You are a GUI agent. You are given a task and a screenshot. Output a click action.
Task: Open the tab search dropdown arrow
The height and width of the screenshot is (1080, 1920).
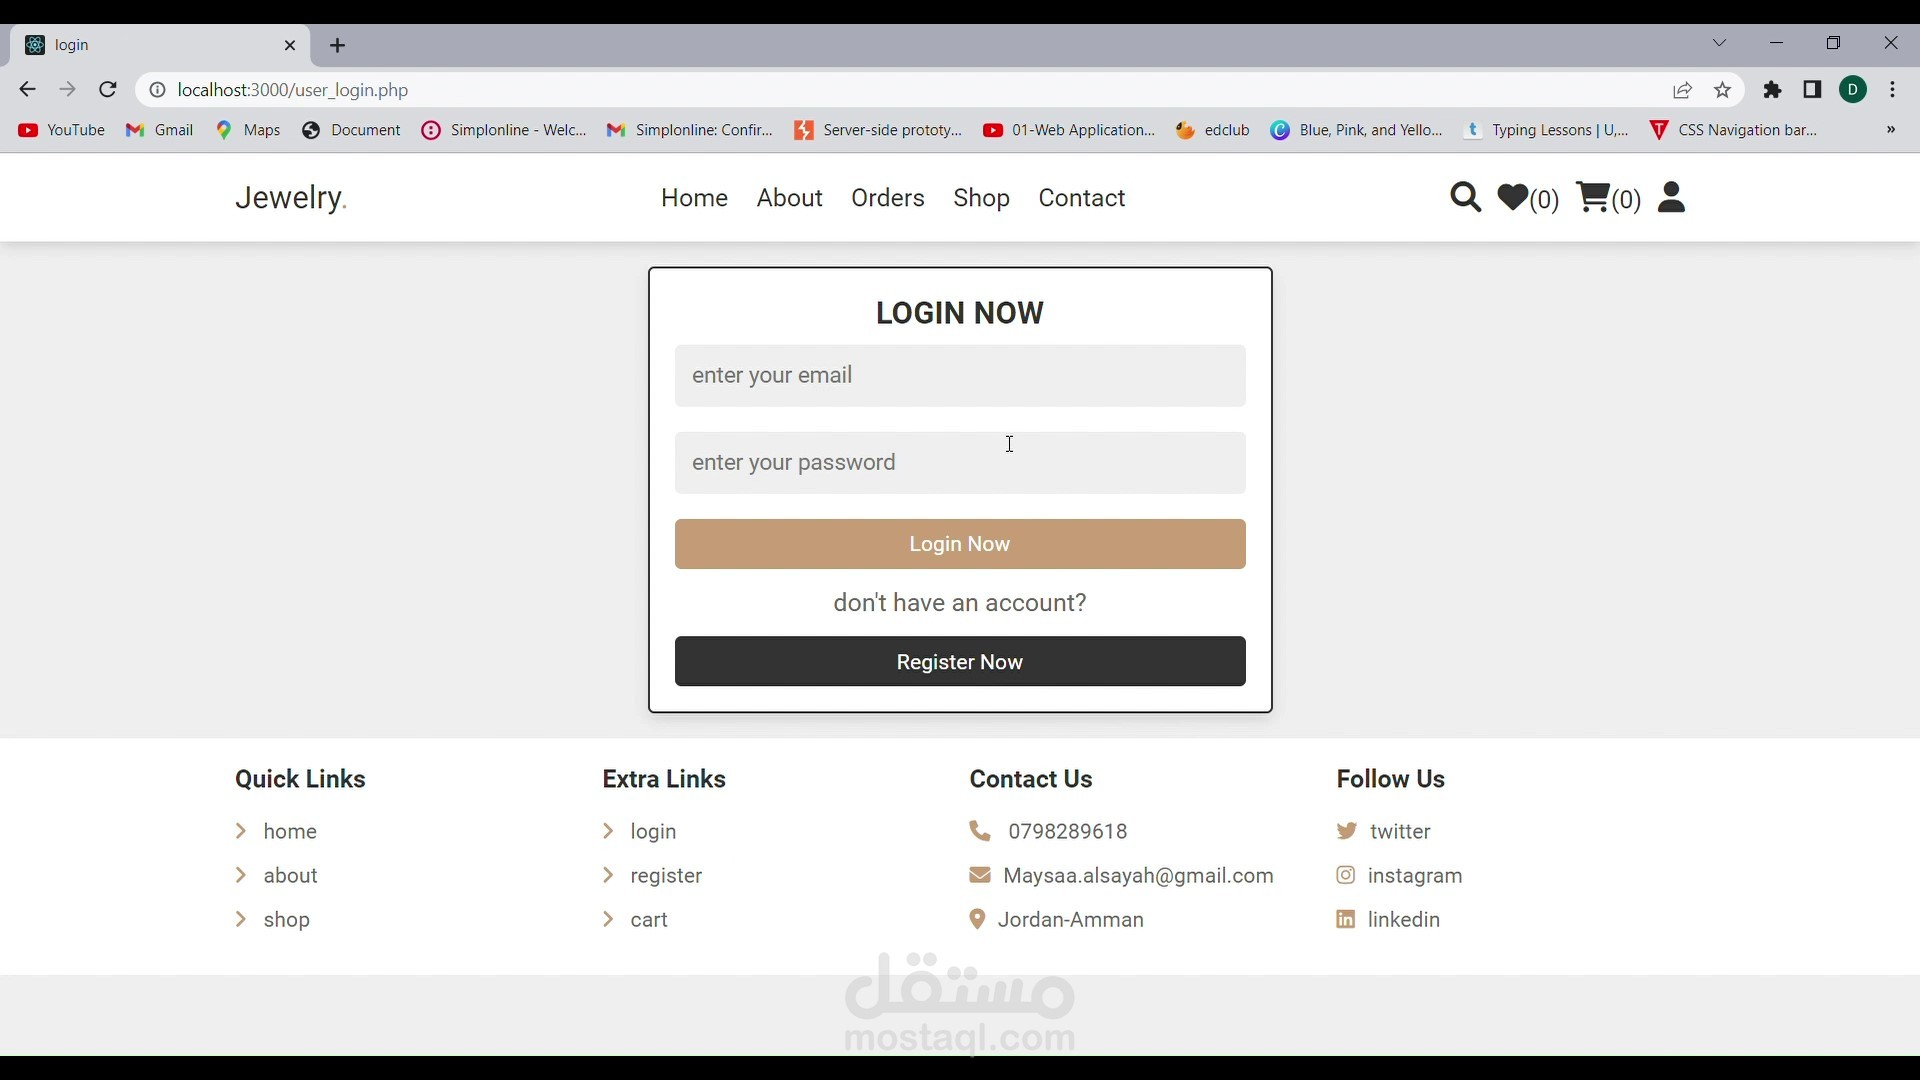pyautogui.click(x=1720, y=43)
